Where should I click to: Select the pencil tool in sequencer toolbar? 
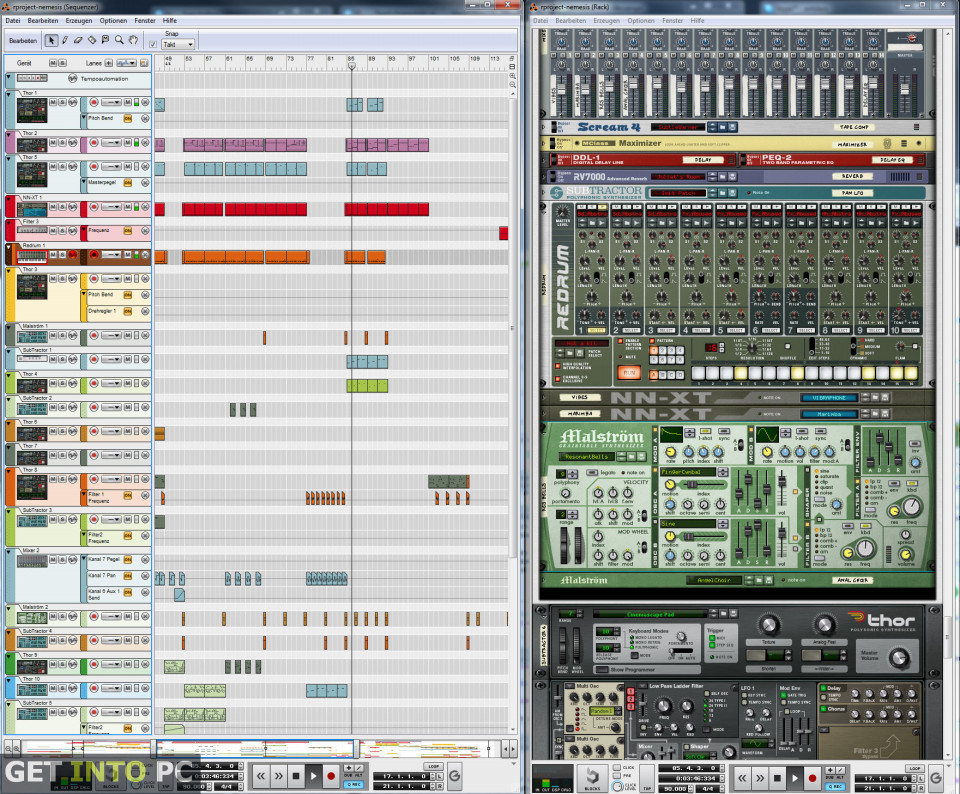click(x=65, y=40)
